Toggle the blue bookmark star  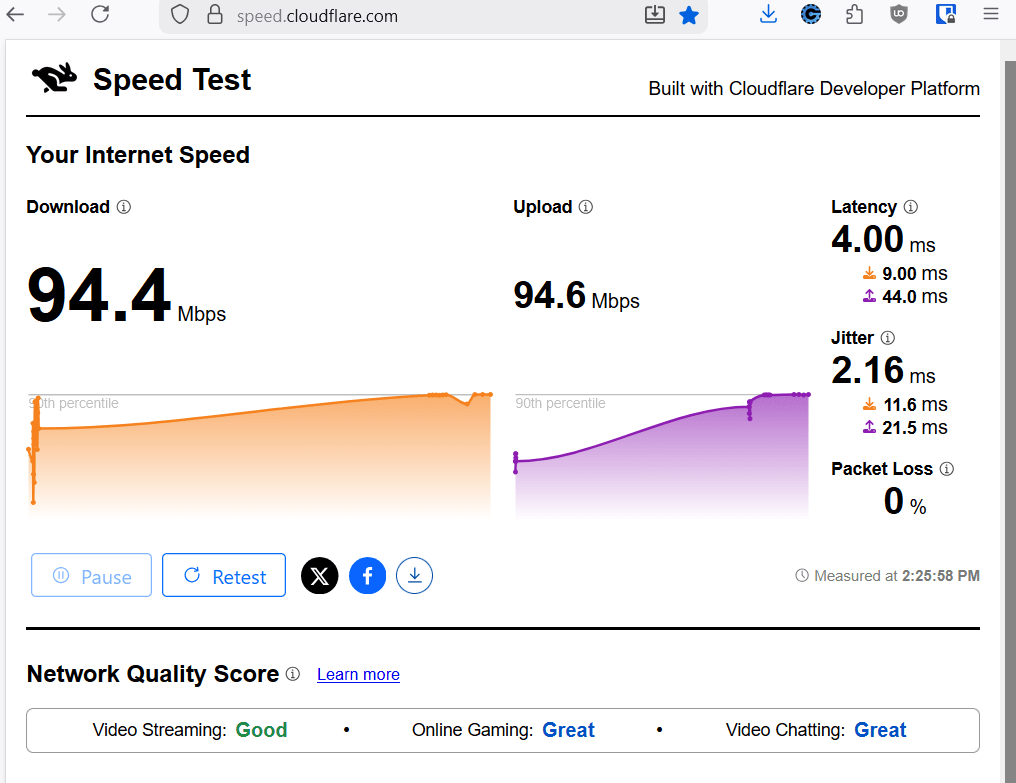[688, 15]
